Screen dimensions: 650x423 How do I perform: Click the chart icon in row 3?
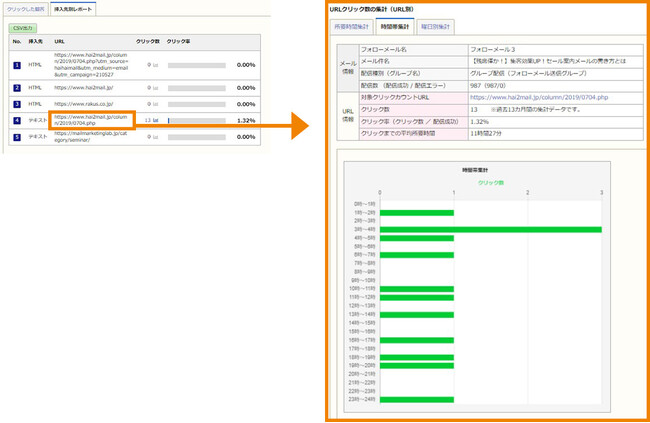pyautogui.click(x=156, y=103)
